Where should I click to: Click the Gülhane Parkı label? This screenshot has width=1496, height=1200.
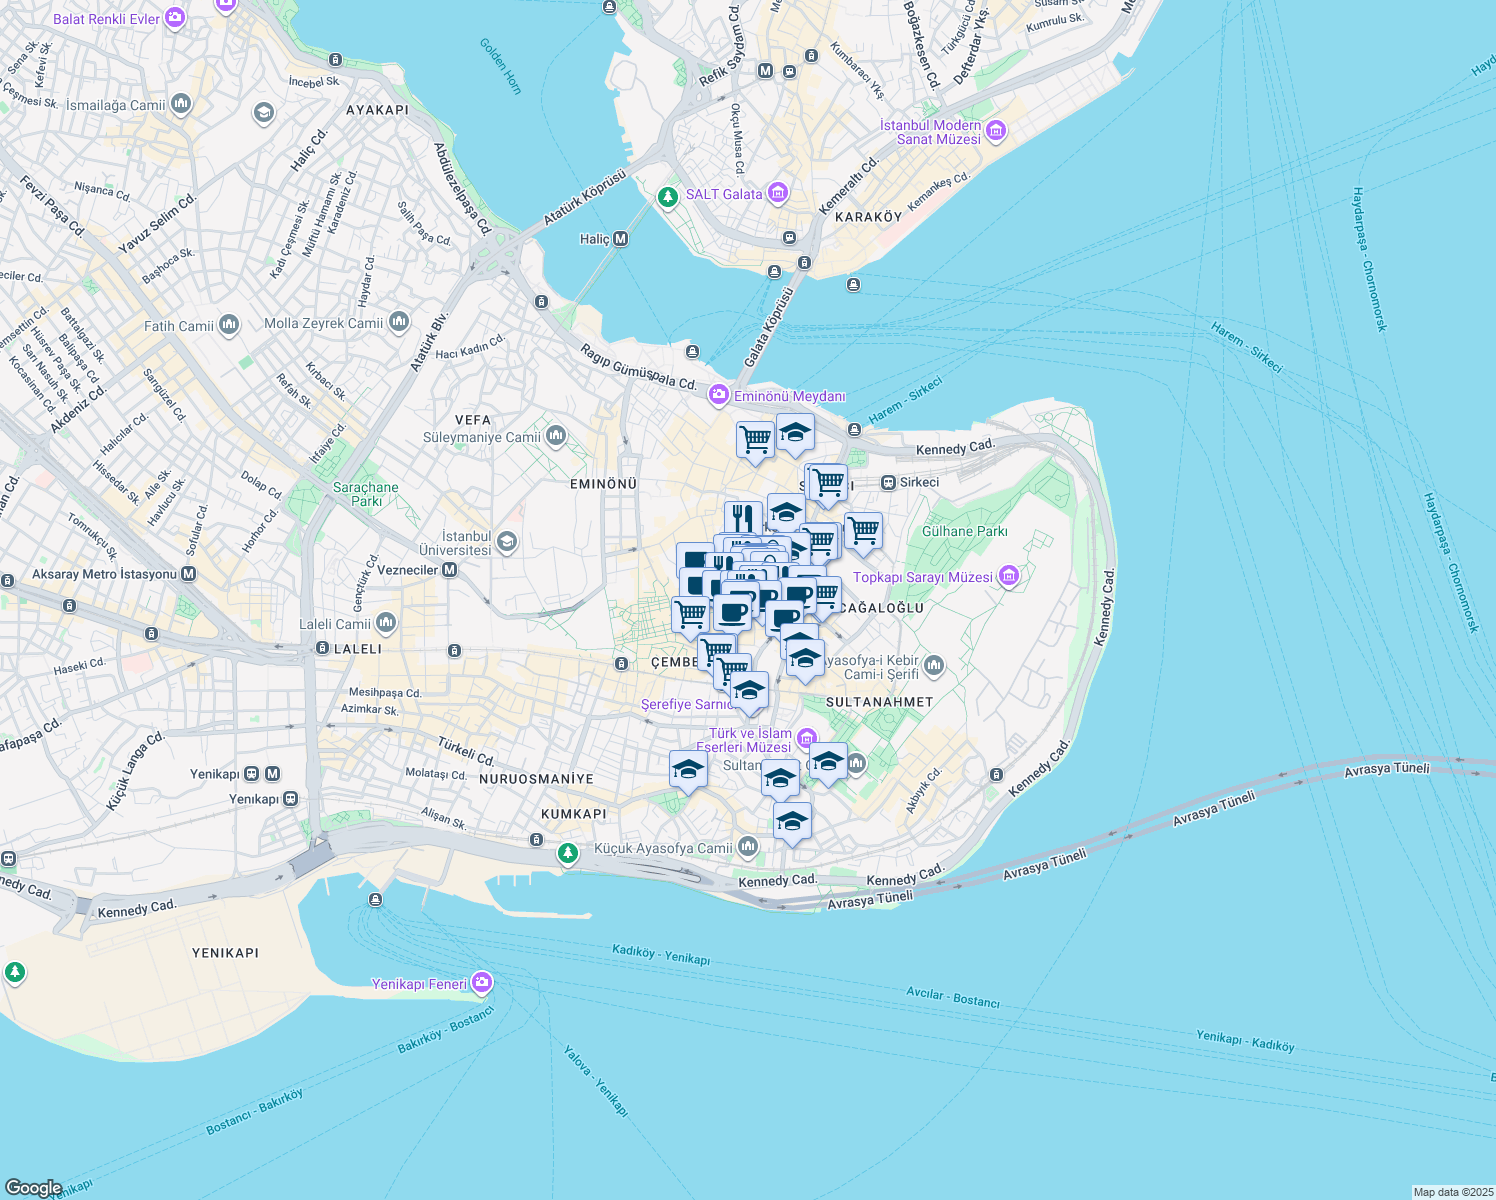click(965, 531)
